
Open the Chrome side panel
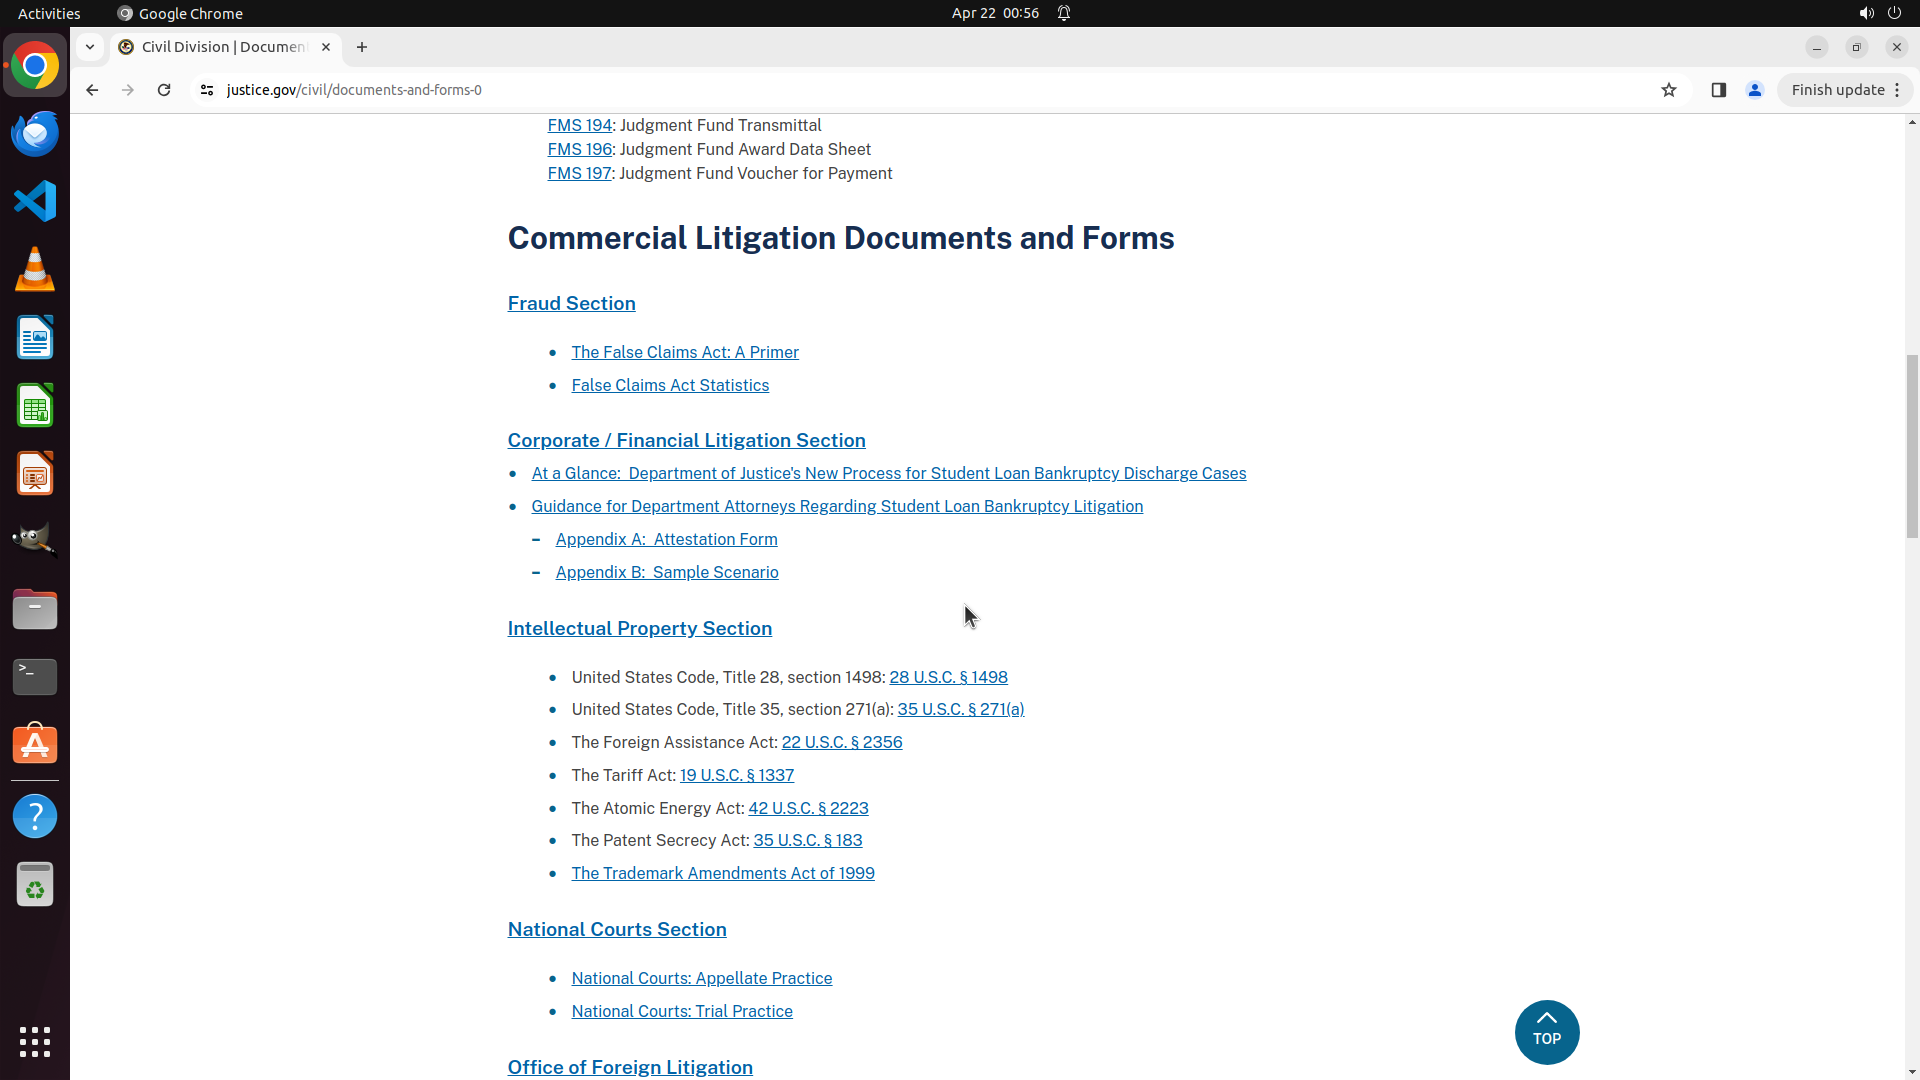pos(1718,90)
